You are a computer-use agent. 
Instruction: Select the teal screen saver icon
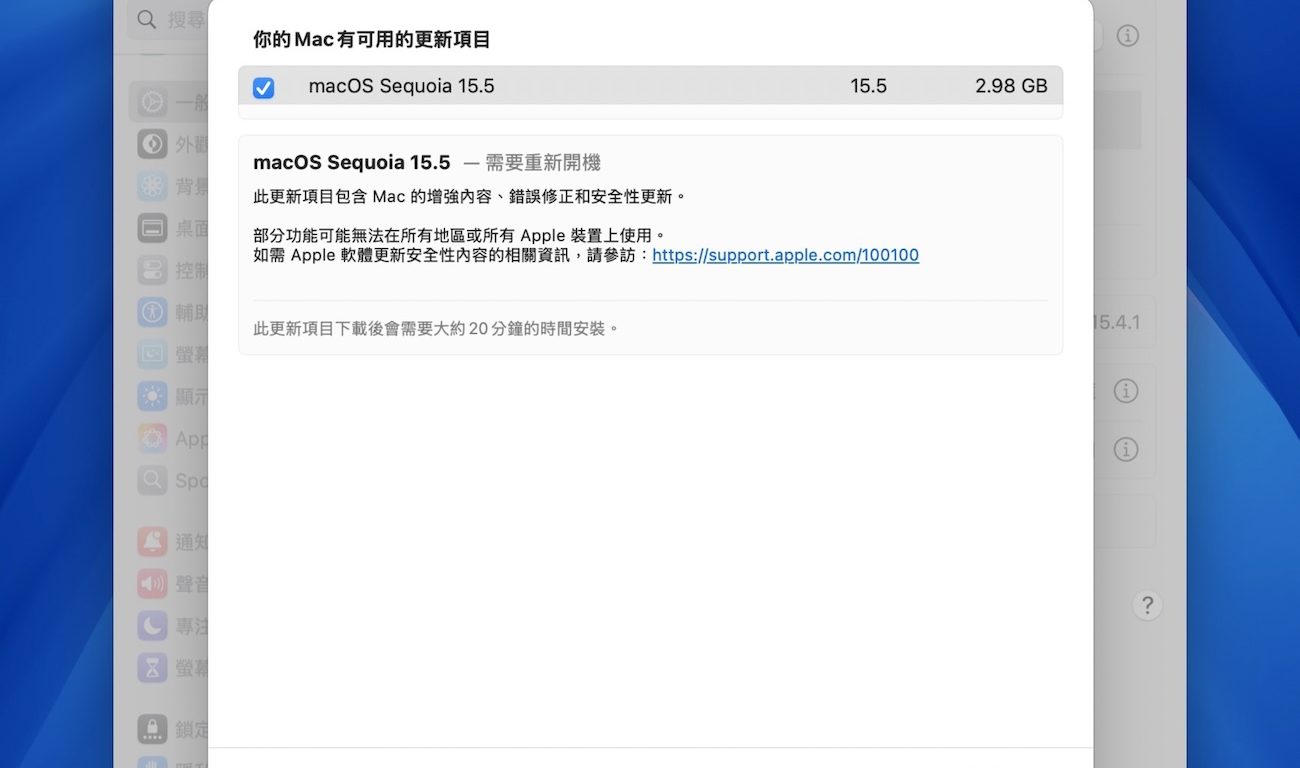[x=152, y=354]
